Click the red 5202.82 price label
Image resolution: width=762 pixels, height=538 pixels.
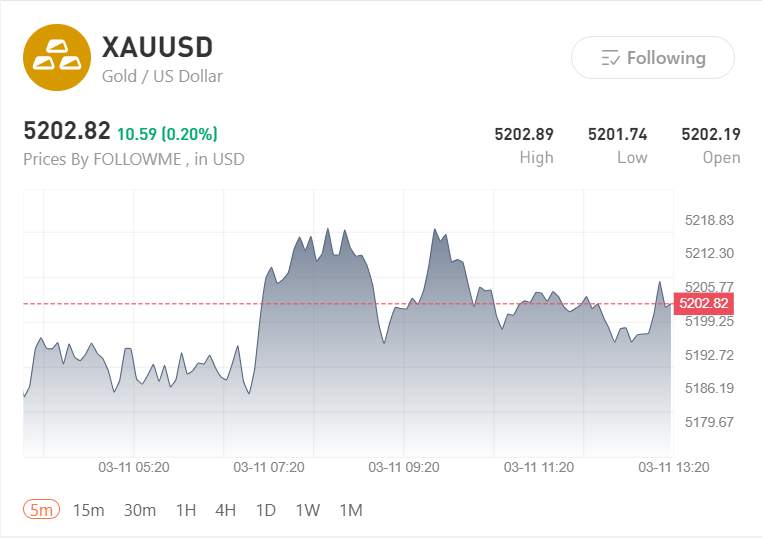coord(703,303)
